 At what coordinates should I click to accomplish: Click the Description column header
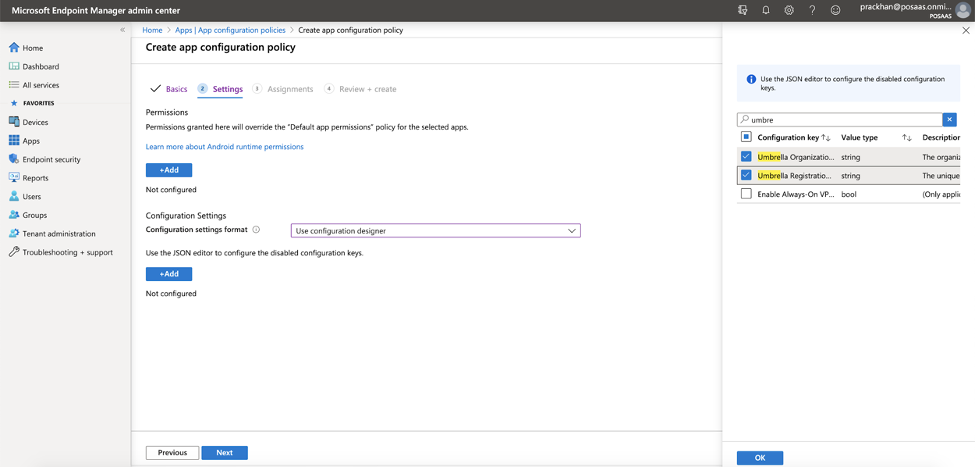[x=941, y=138]
